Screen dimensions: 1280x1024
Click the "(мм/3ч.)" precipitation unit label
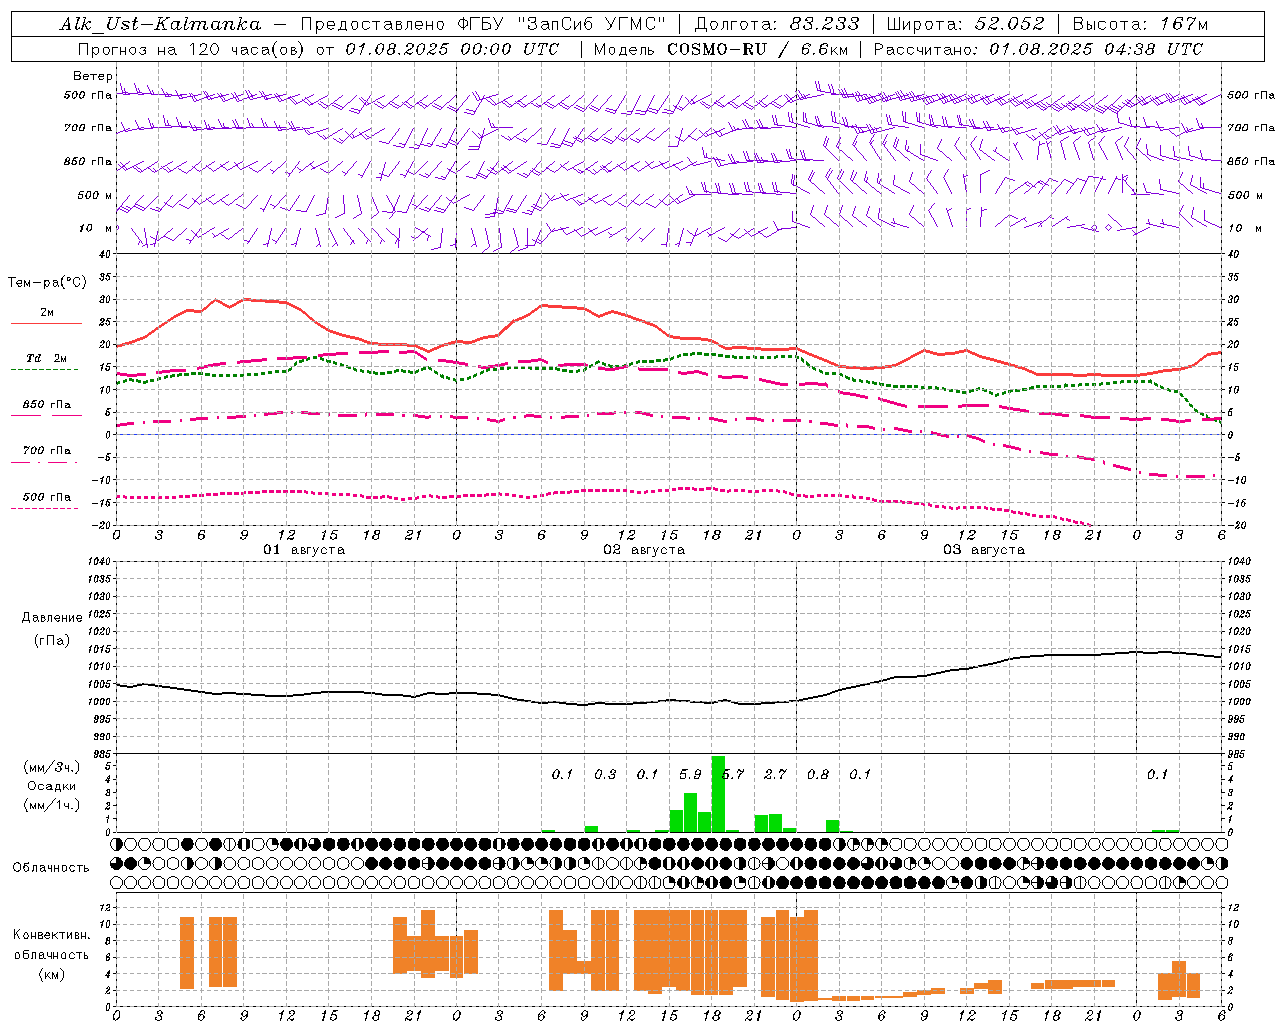pos(52,767)
